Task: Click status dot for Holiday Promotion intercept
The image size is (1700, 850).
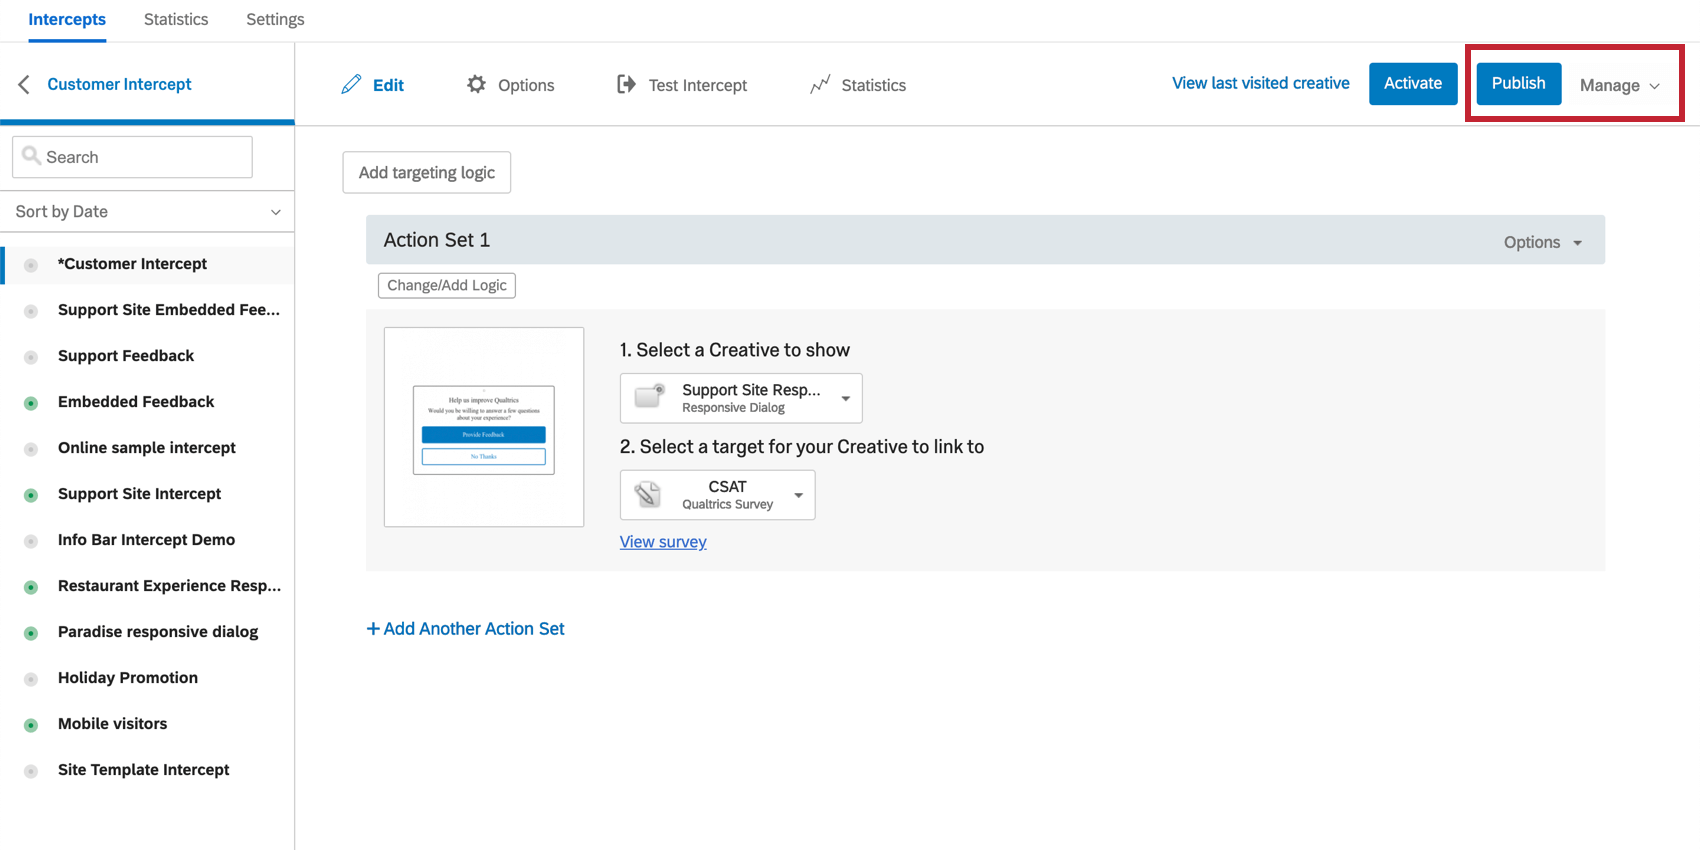Action: [x=31, y=679]
